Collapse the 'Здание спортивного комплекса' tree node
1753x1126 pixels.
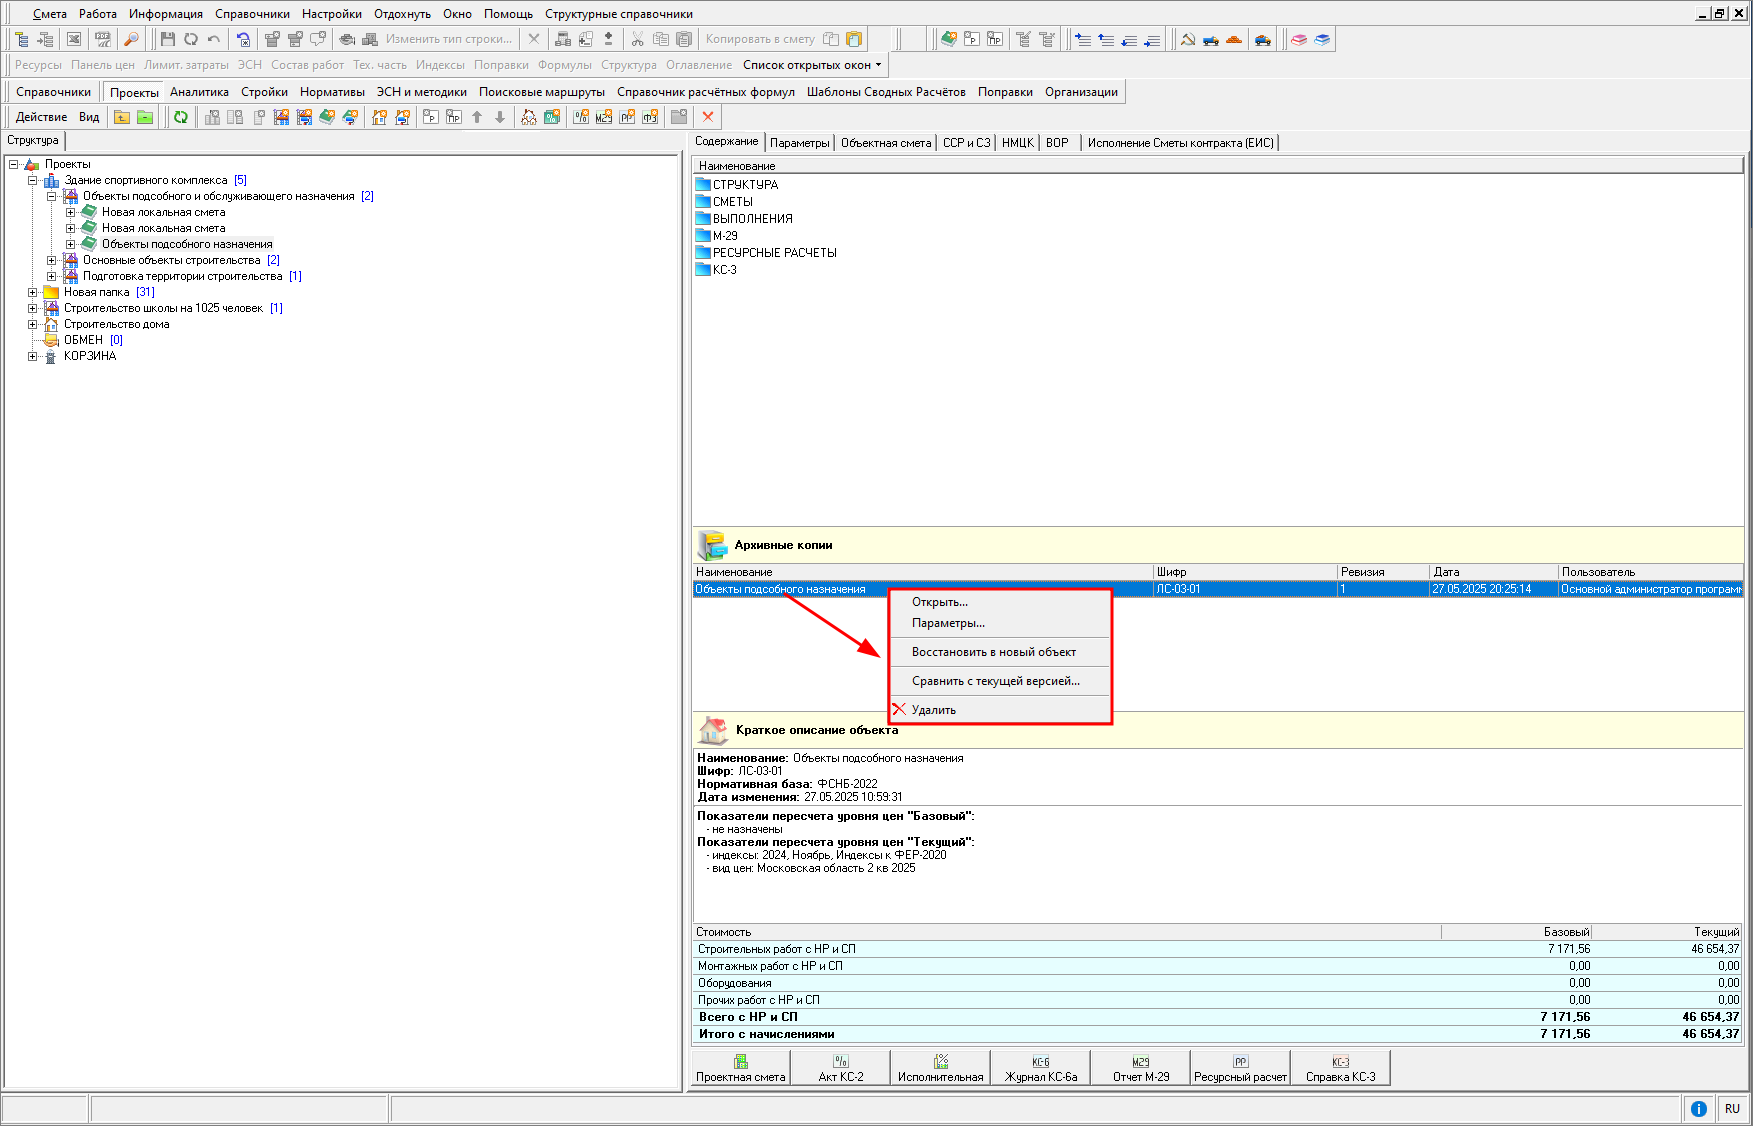tap(33, 180)
